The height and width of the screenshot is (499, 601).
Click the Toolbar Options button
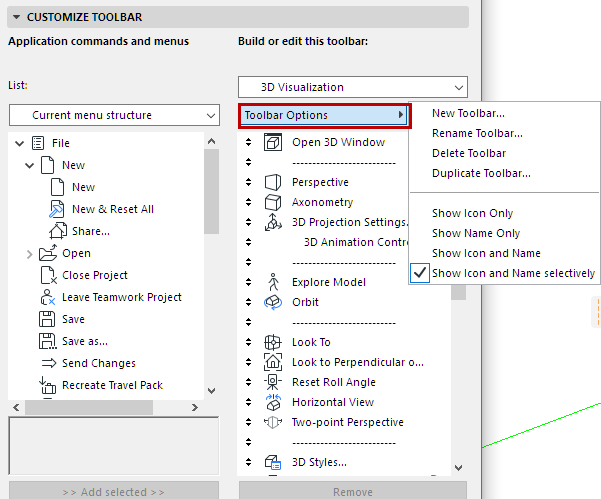click(324, 115)
